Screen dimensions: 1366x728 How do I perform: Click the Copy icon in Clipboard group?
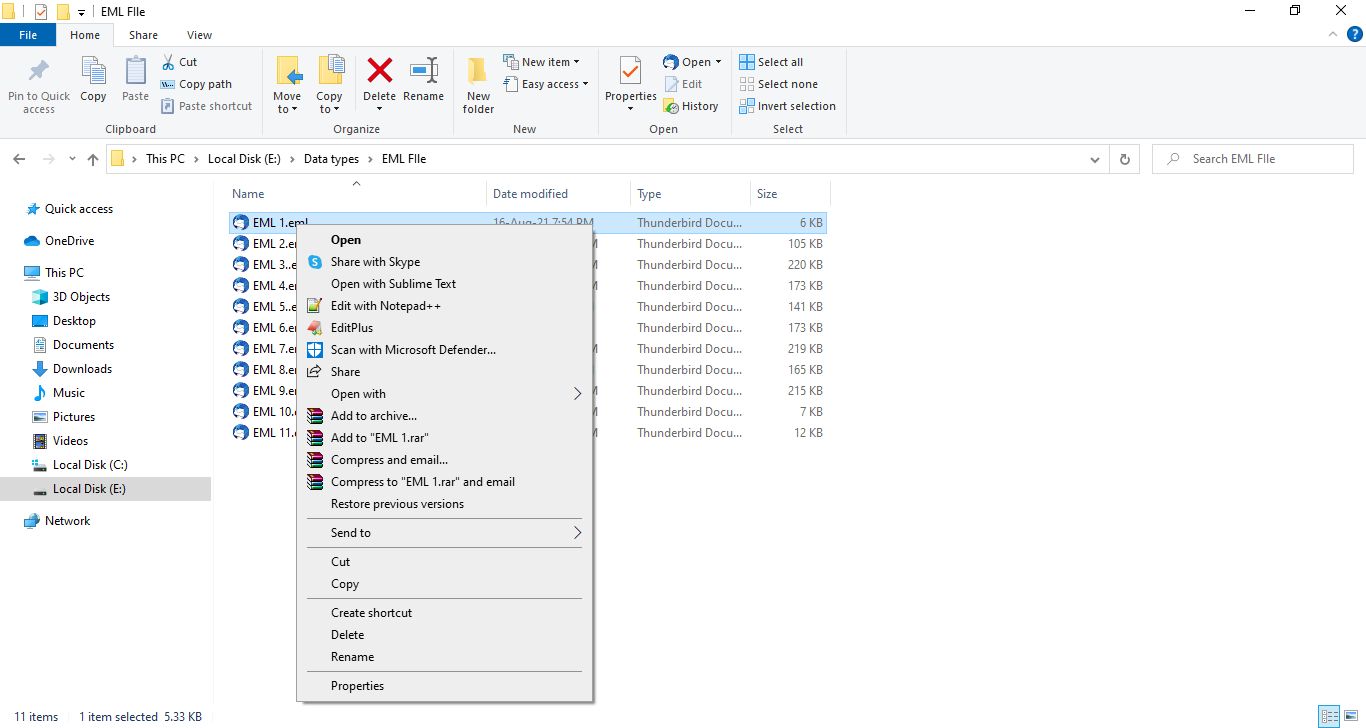93,72
